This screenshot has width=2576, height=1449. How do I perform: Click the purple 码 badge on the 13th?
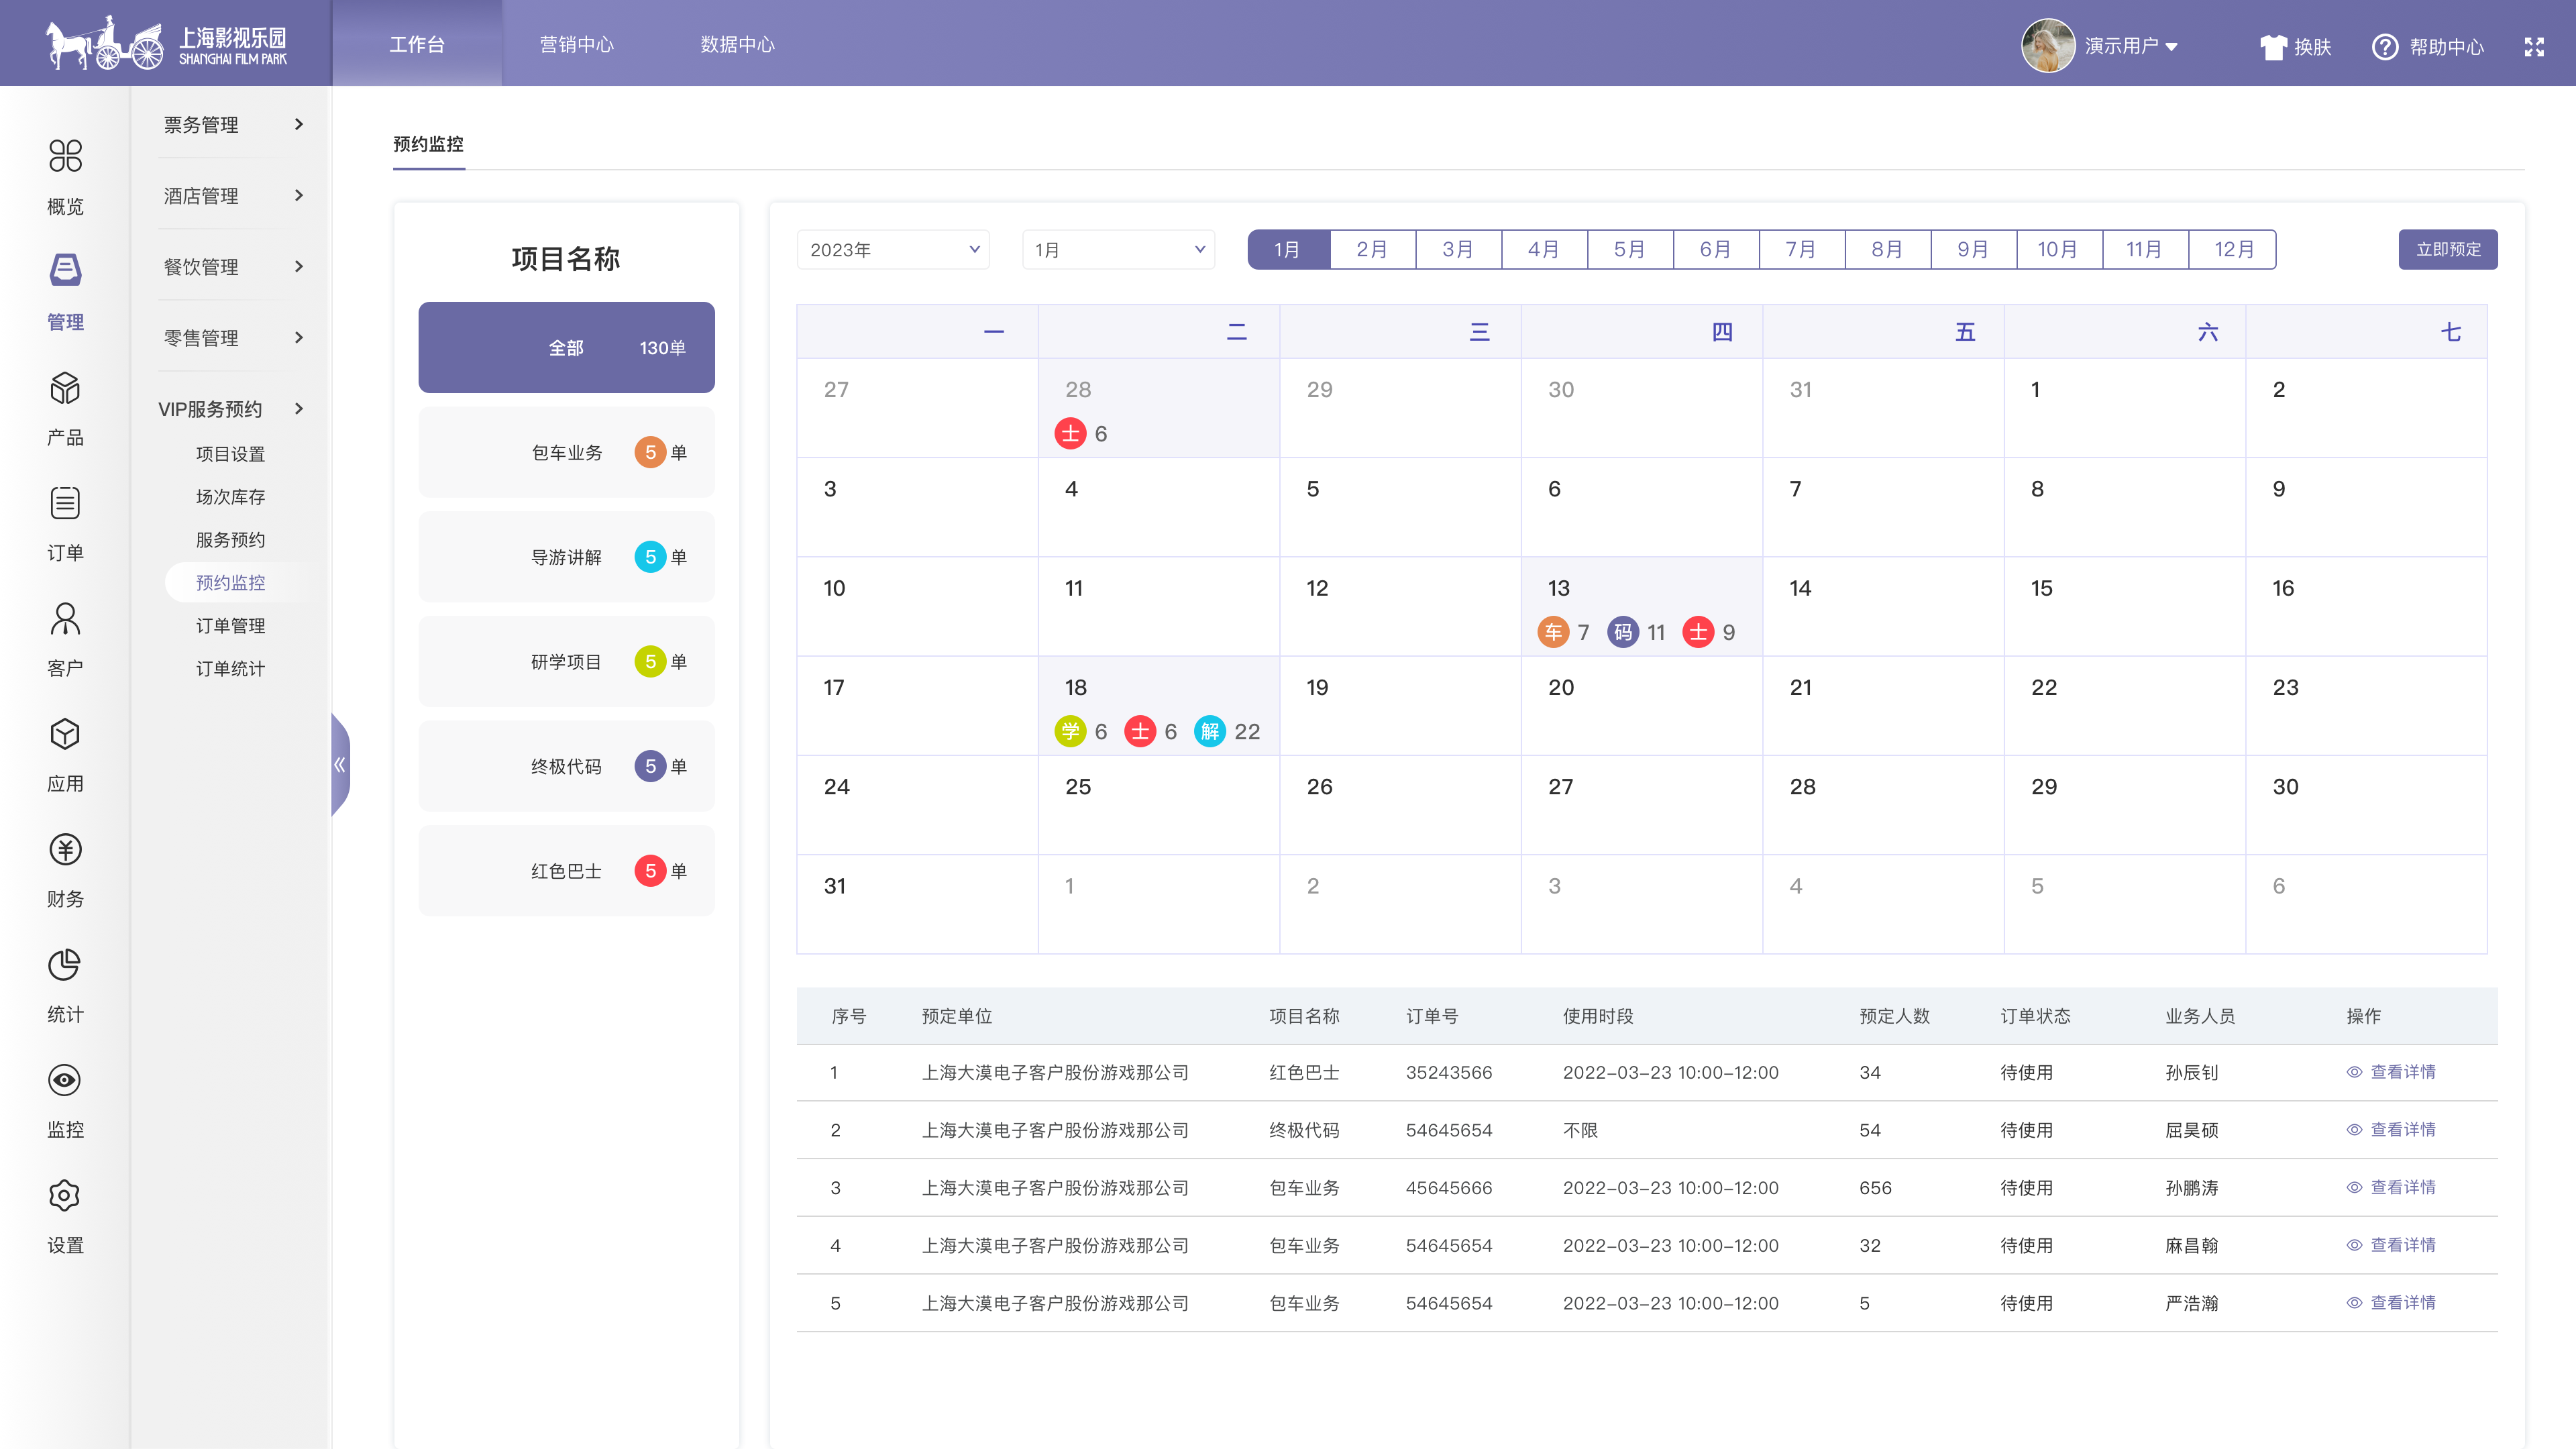point(1623,632)
